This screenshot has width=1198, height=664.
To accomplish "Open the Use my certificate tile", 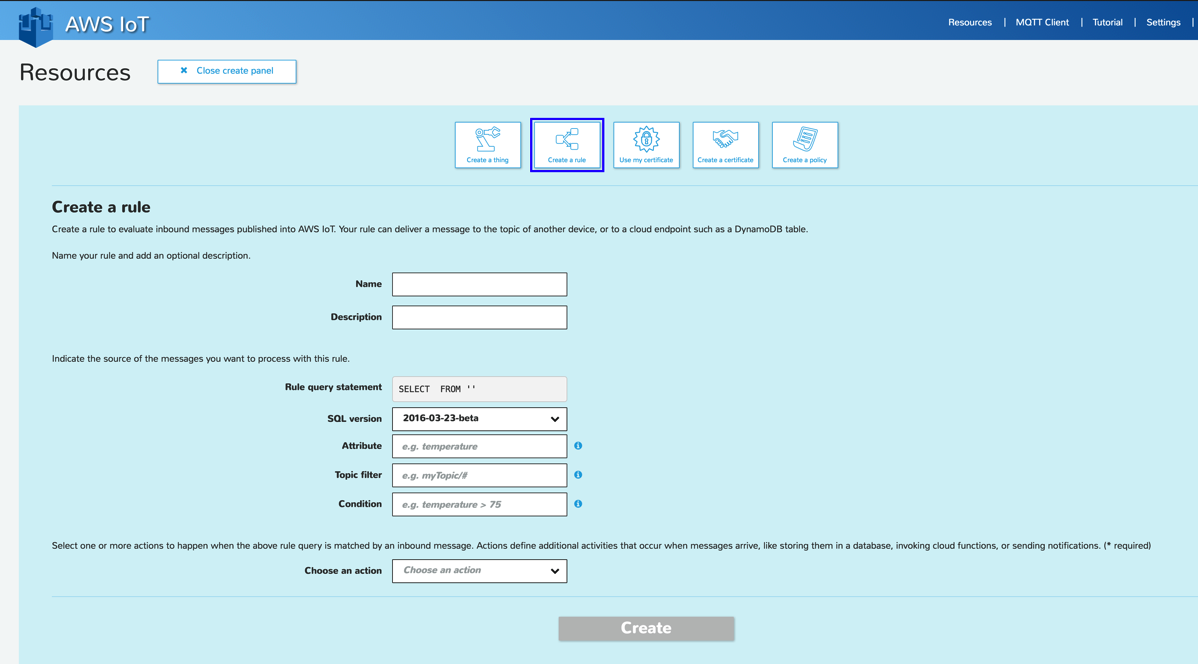I will click(646, 145).
